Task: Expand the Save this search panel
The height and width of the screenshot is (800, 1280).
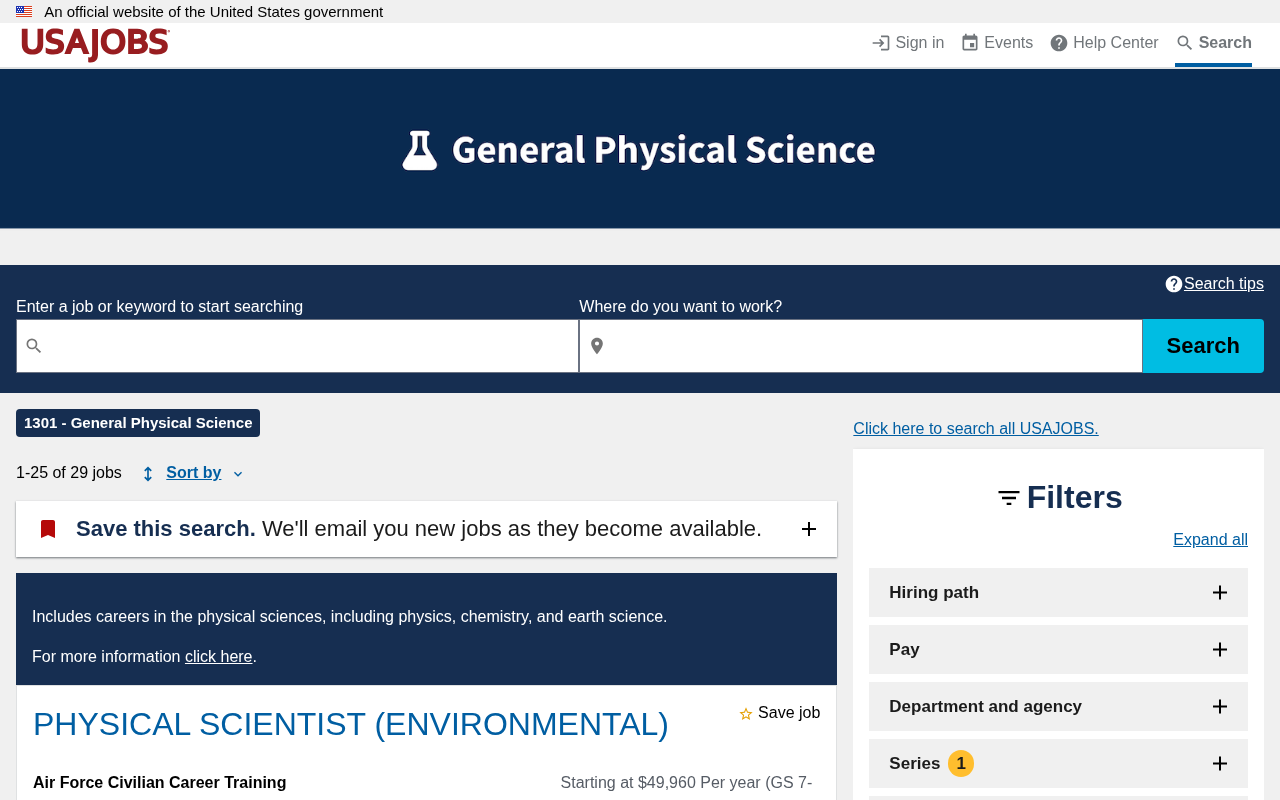Action: pos(809,529)
